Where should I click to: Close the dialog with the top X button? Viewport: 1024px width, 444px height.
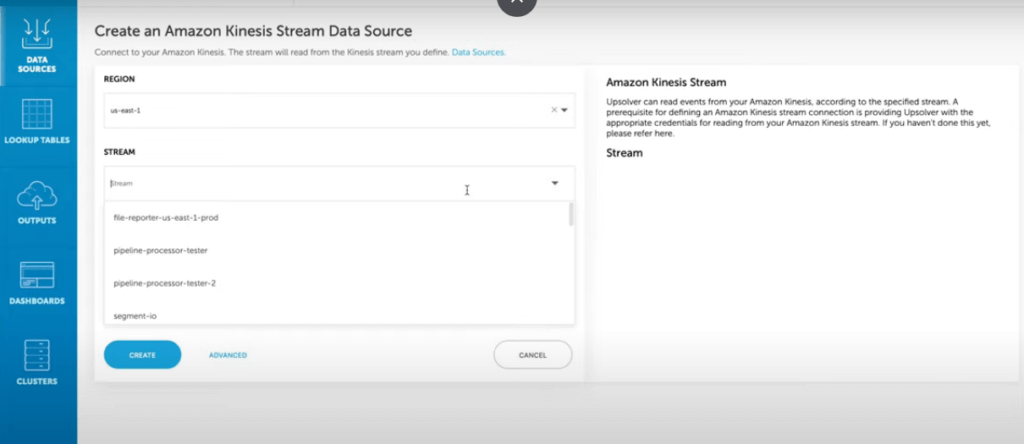[x=517, y=3]
